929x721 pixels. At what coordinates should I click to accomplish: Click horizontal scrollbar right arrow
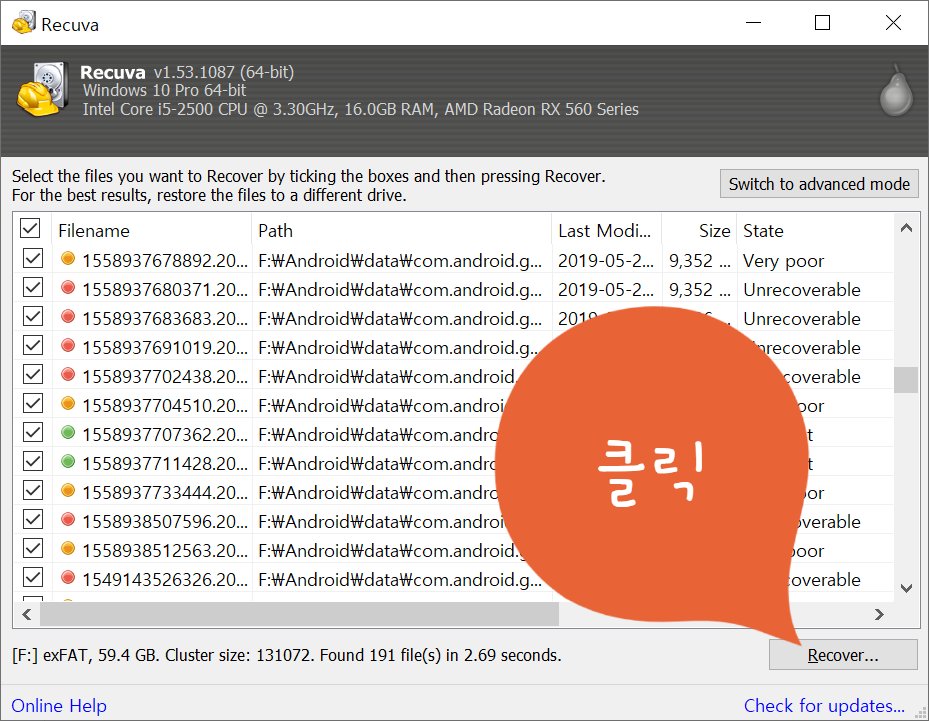click(879, 614)
